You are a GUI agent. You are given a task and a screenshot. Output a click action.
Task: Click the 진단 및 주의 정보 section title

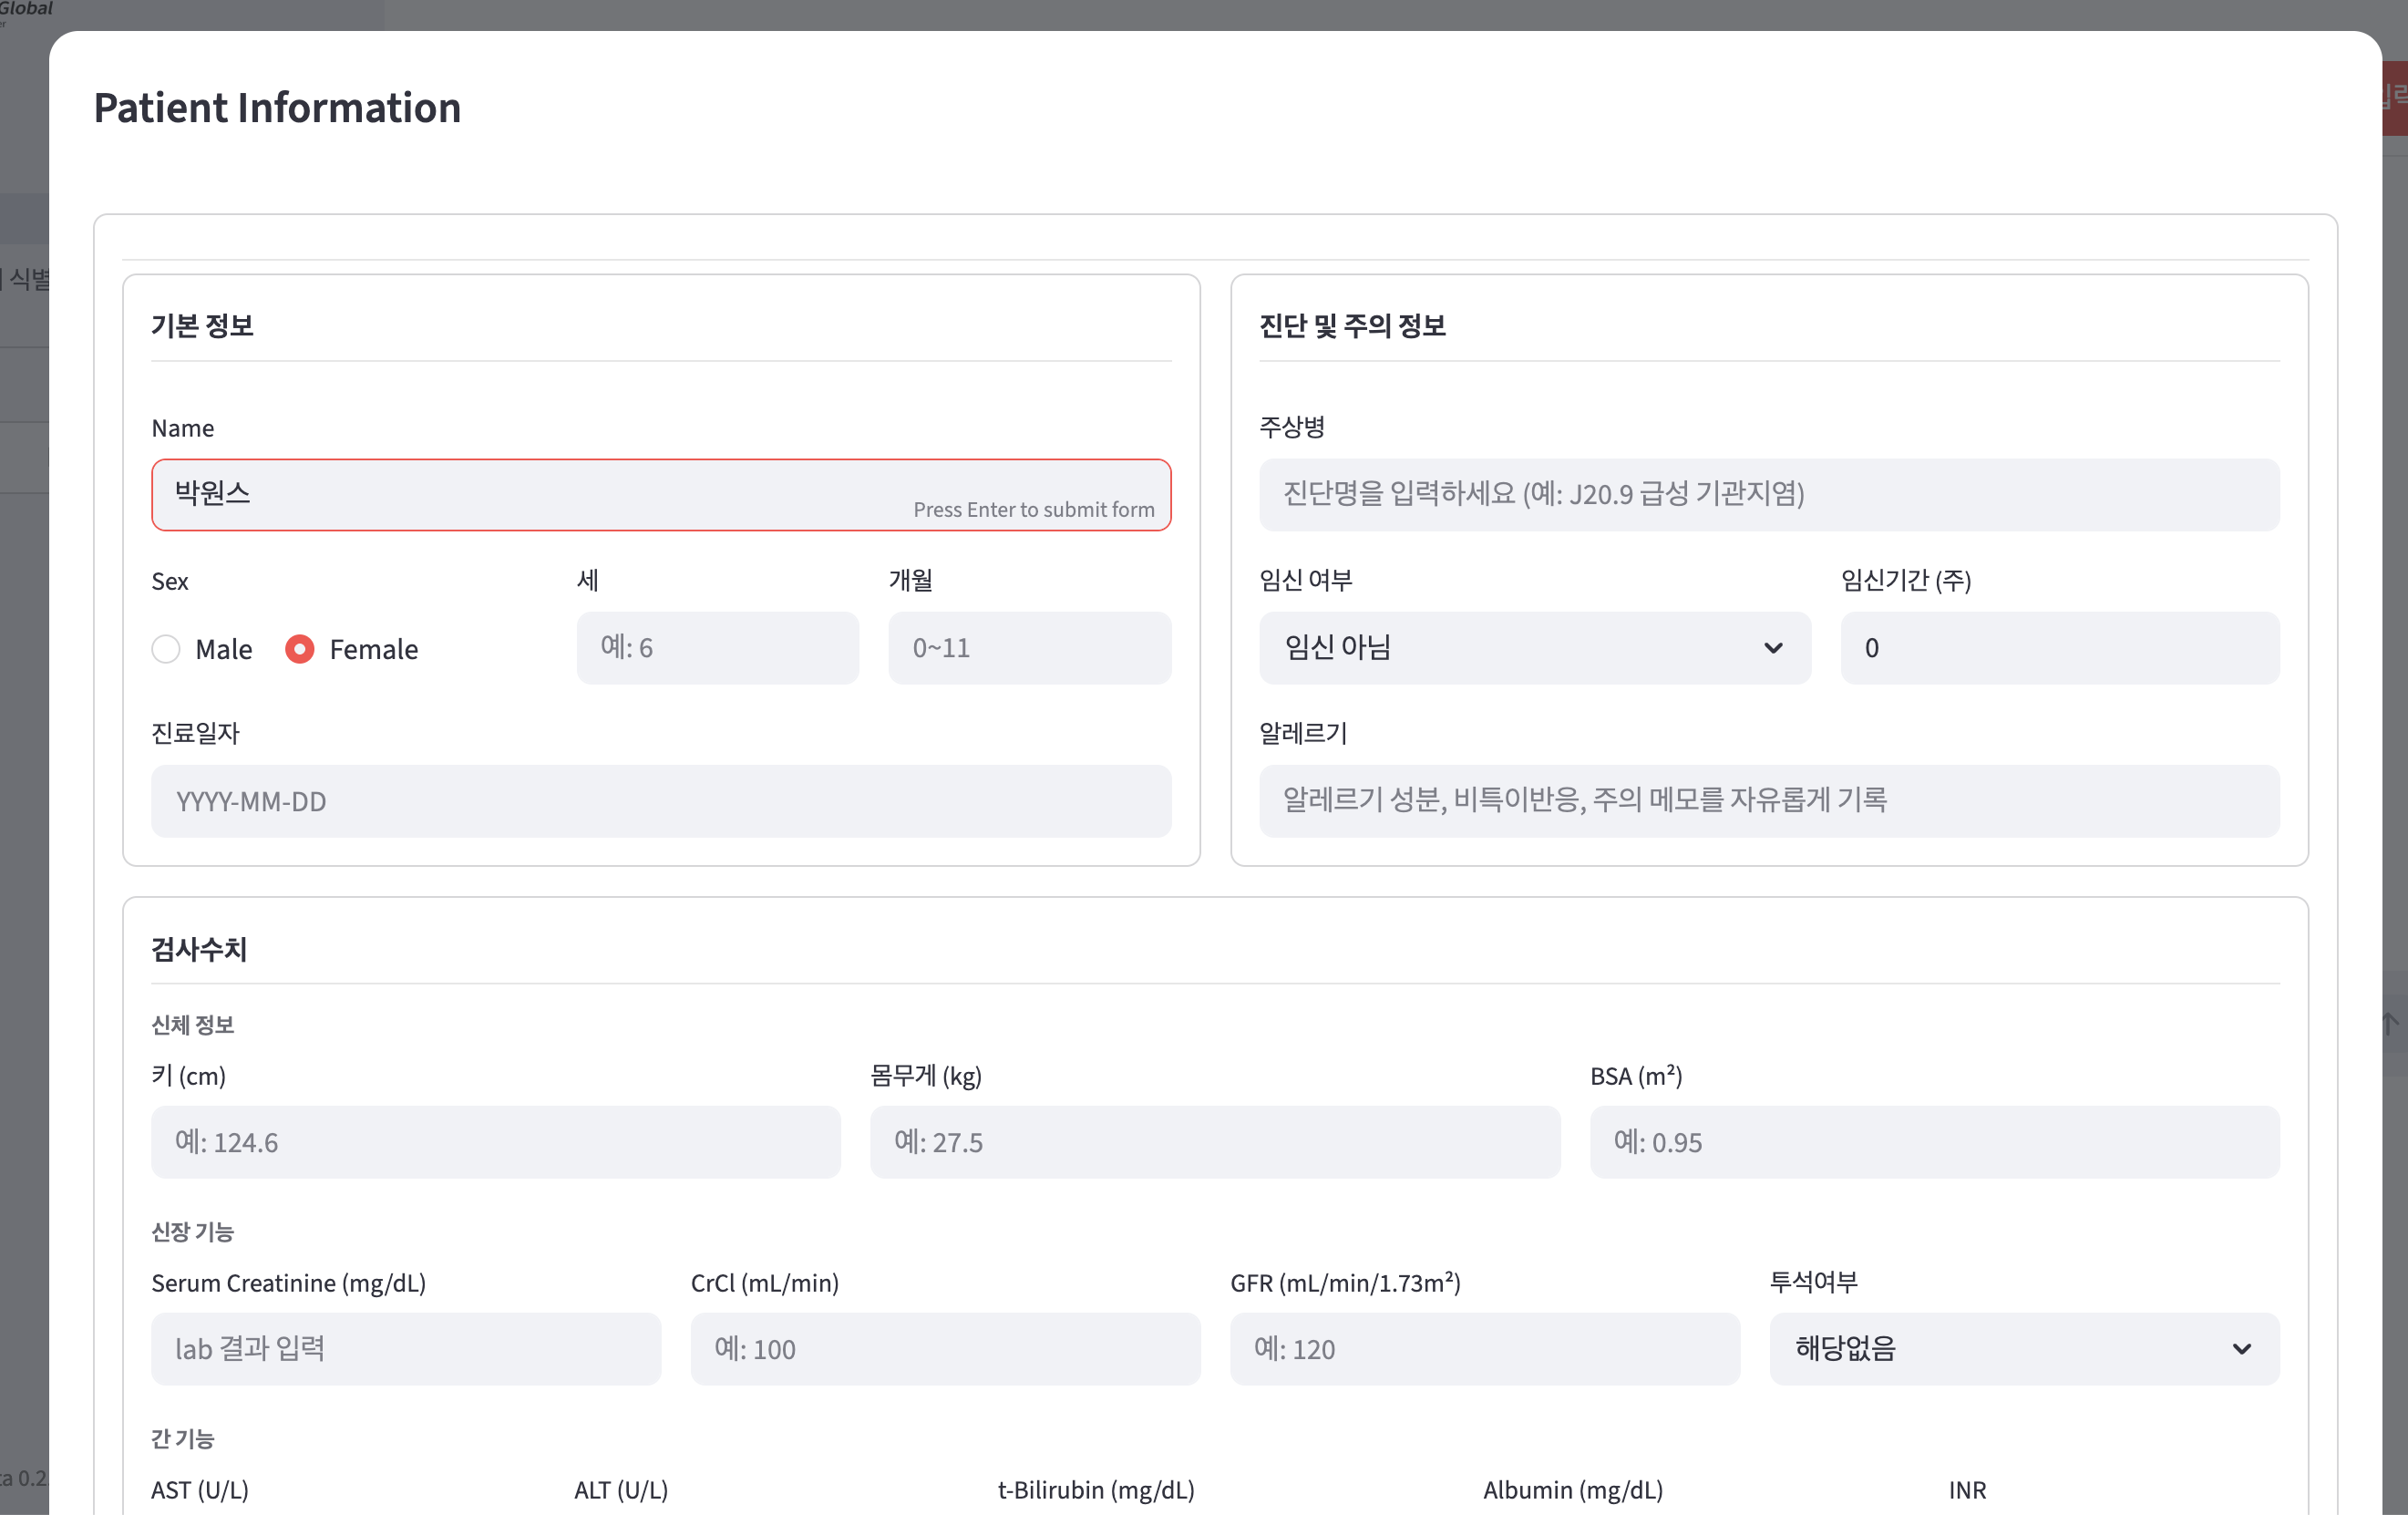click(x=1352, y=326)
